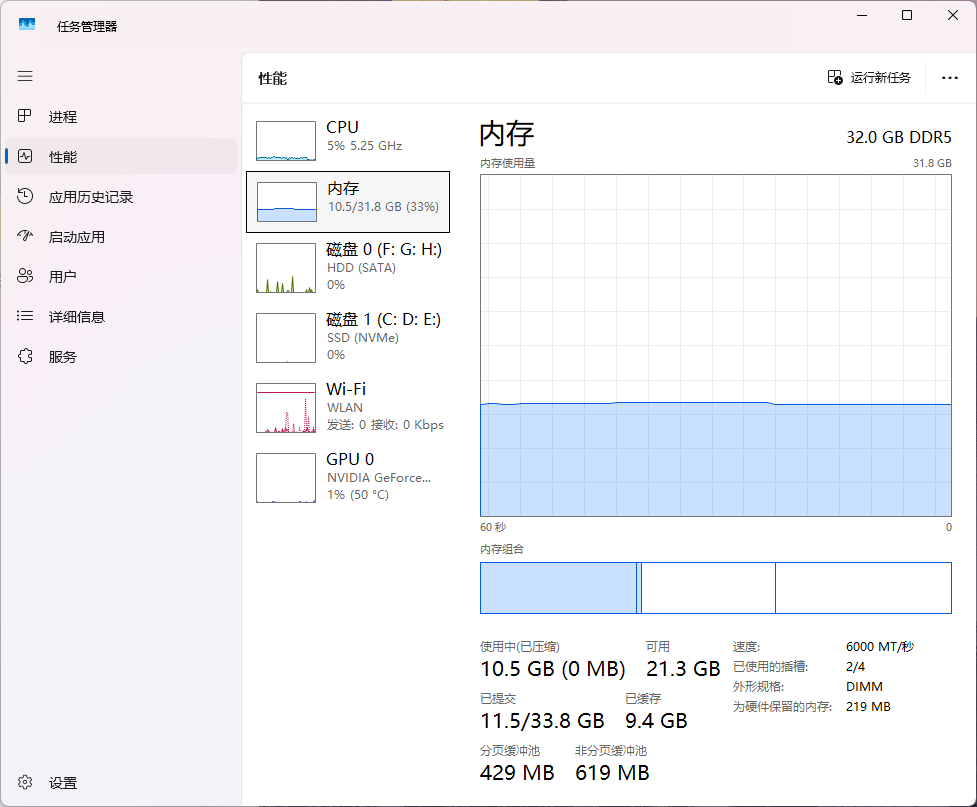
Task: Click the 运行新任务 run task icon
Action: pos(835,77)
